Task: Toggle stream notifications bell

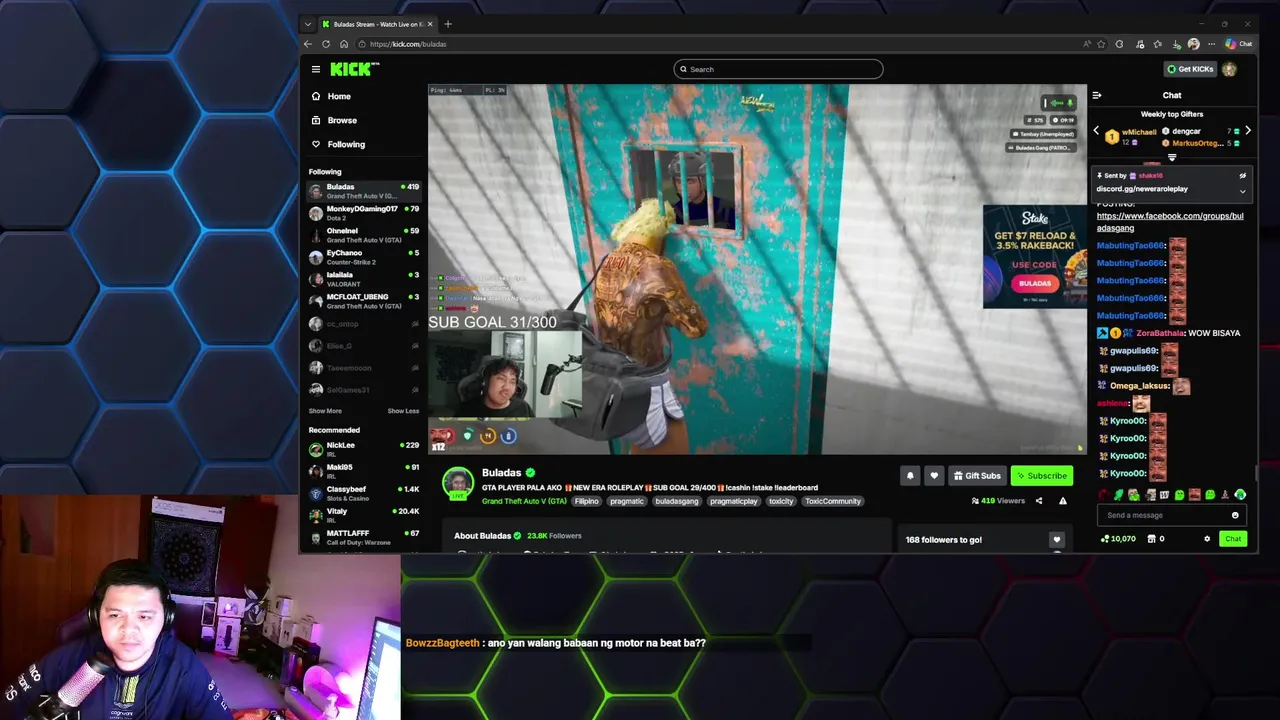Action: coord(910,476)
